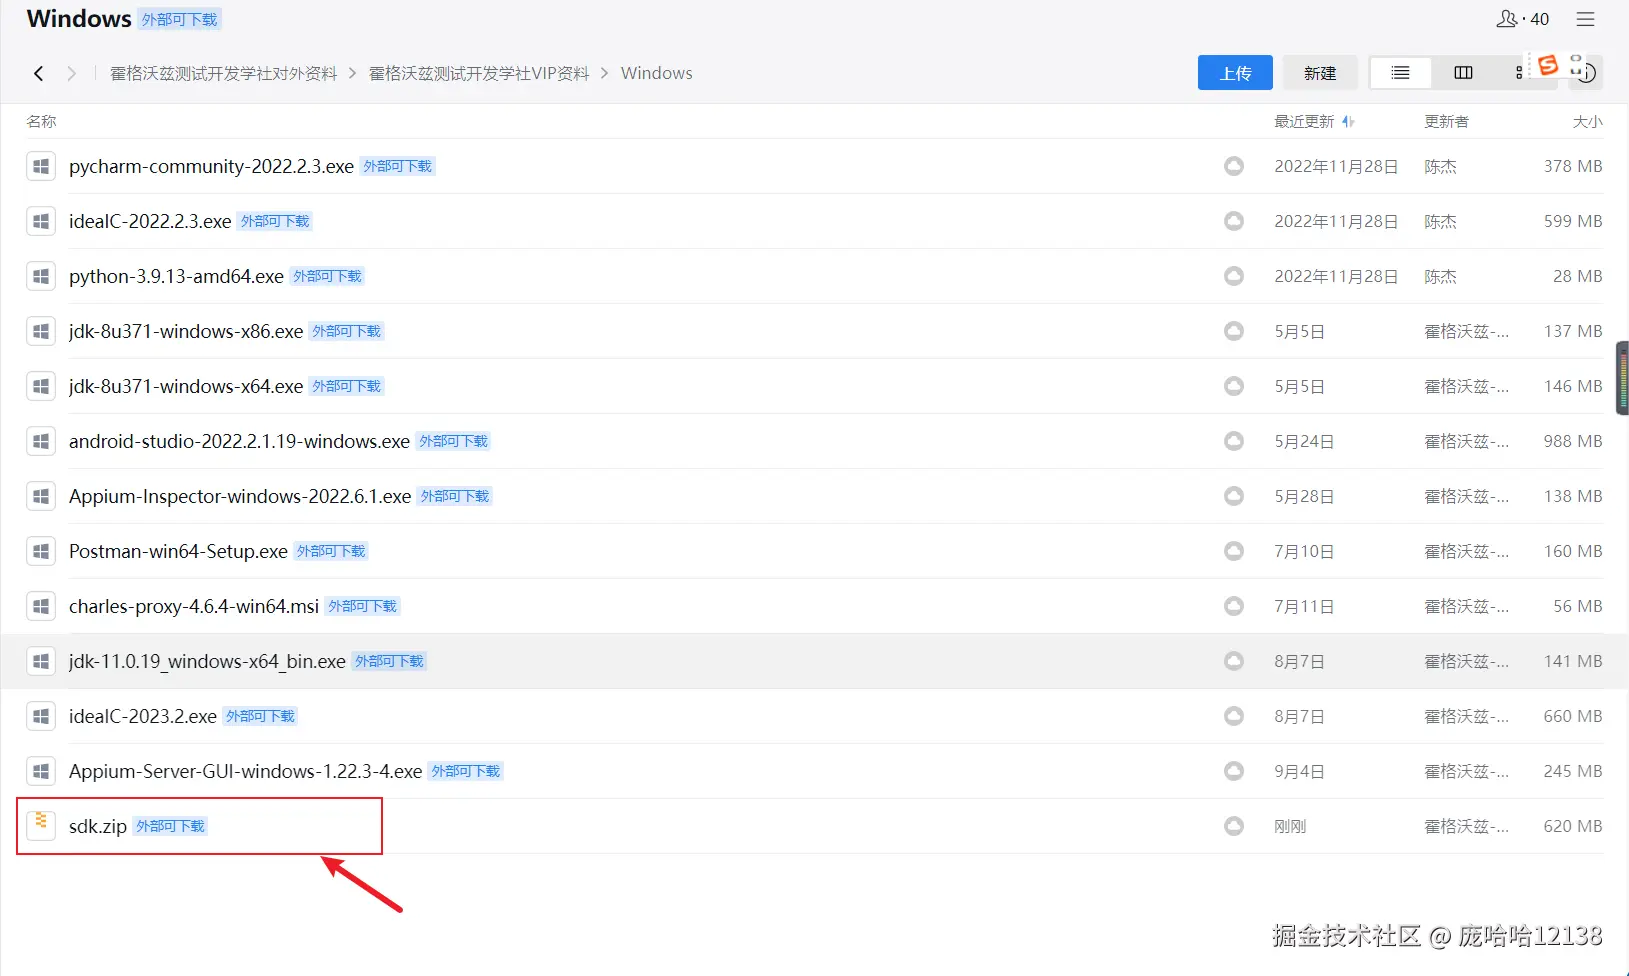The image size is (1629, 976).
Task: Click the dotted grid view icon in toolbar
Action: click(1519, 72)
